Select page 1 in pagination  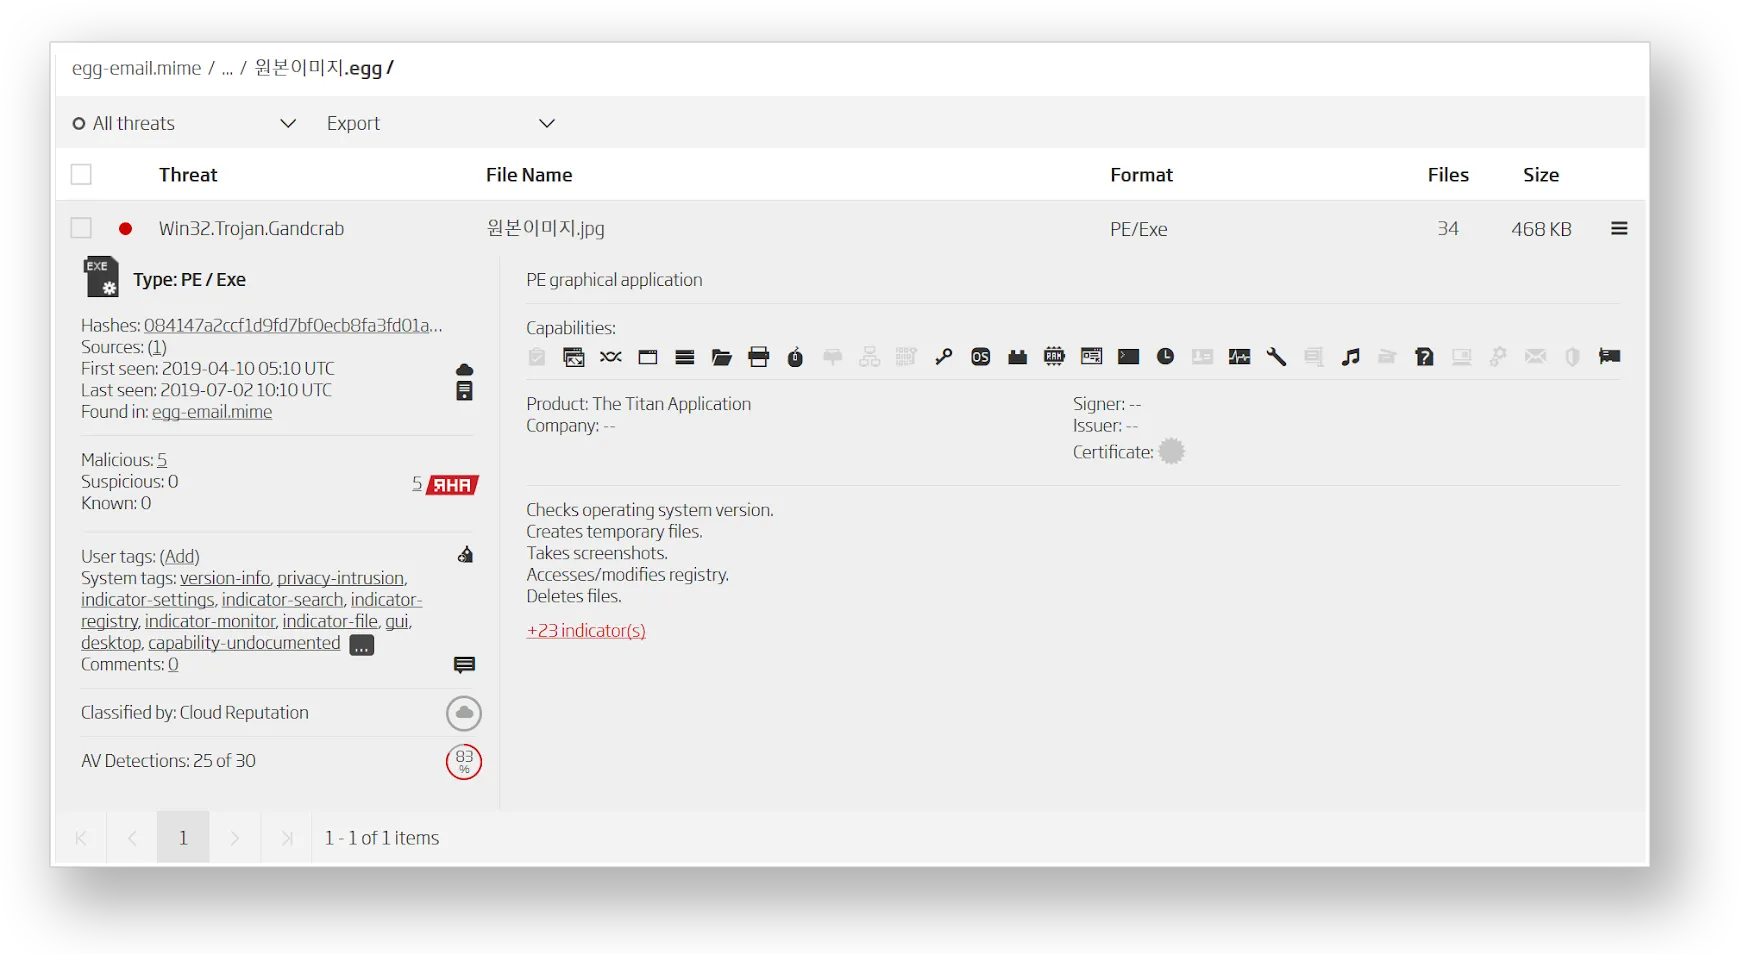[183, 838]
